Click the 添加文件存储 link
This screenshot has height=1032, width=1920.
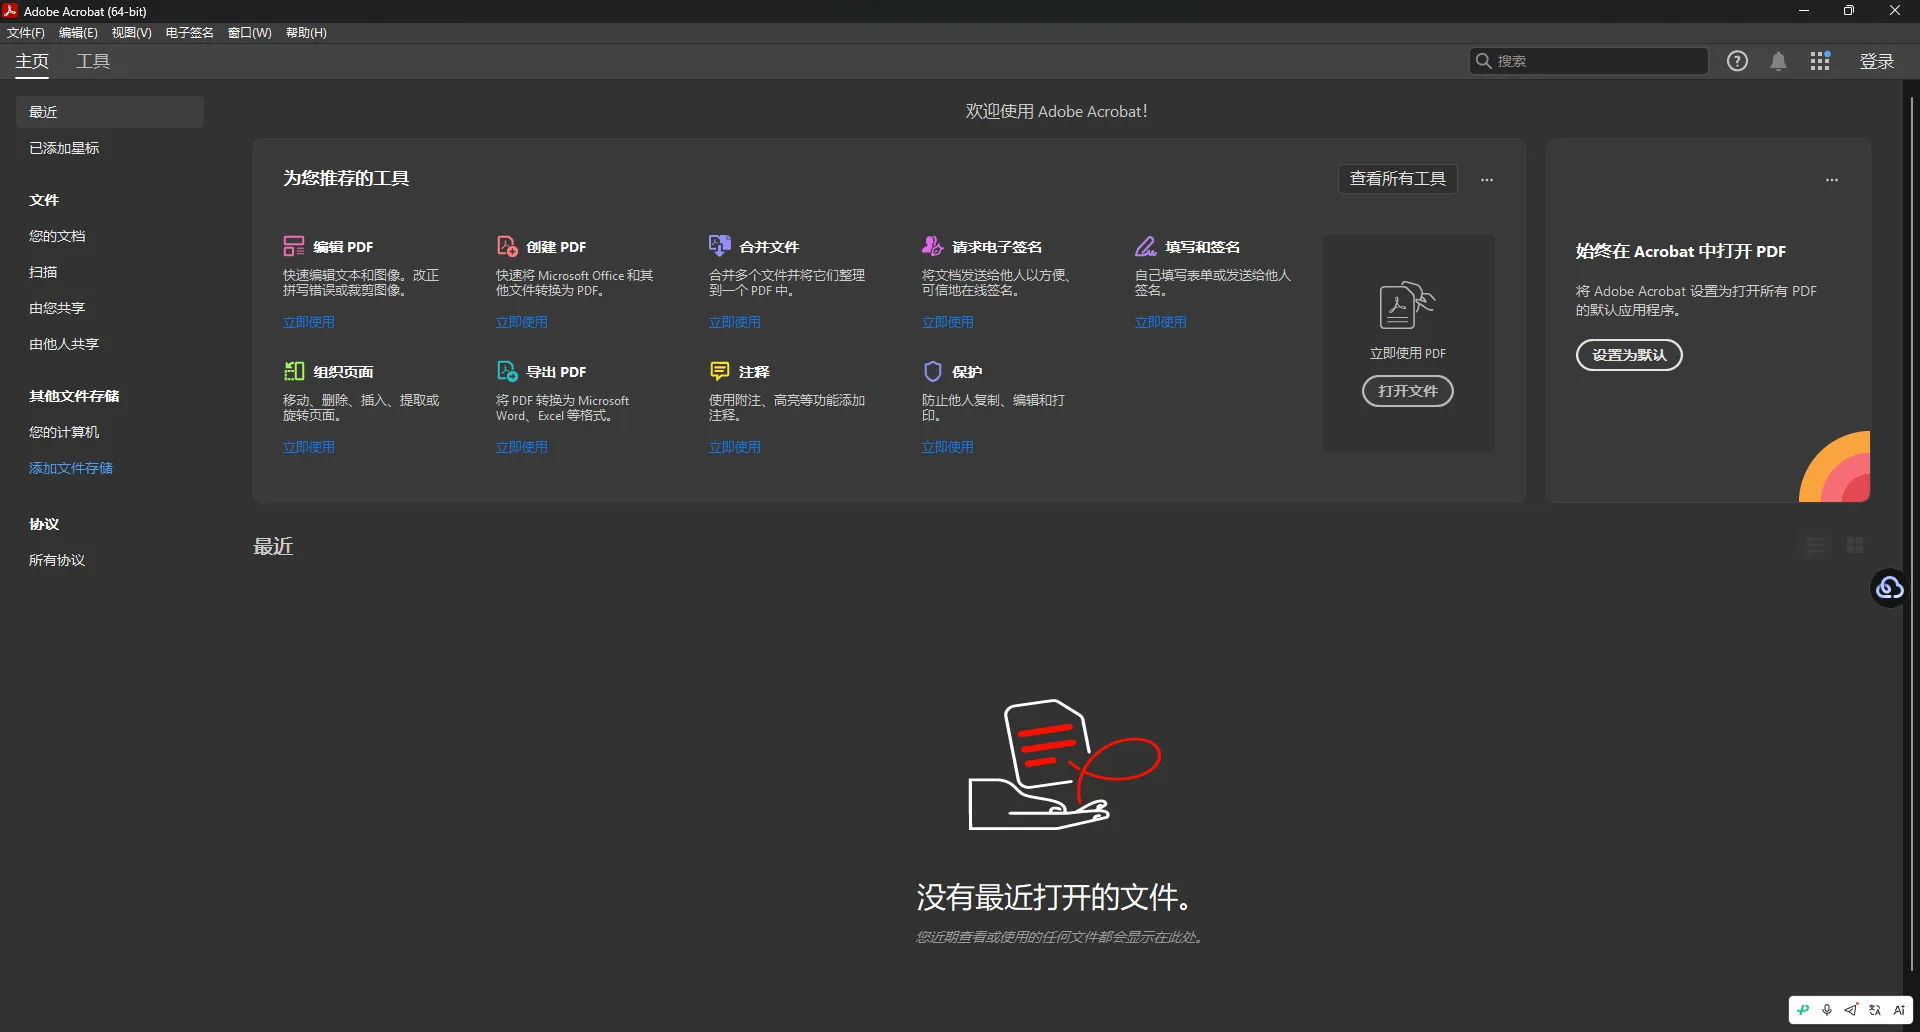pyautogui.click(x=71, y=468)
